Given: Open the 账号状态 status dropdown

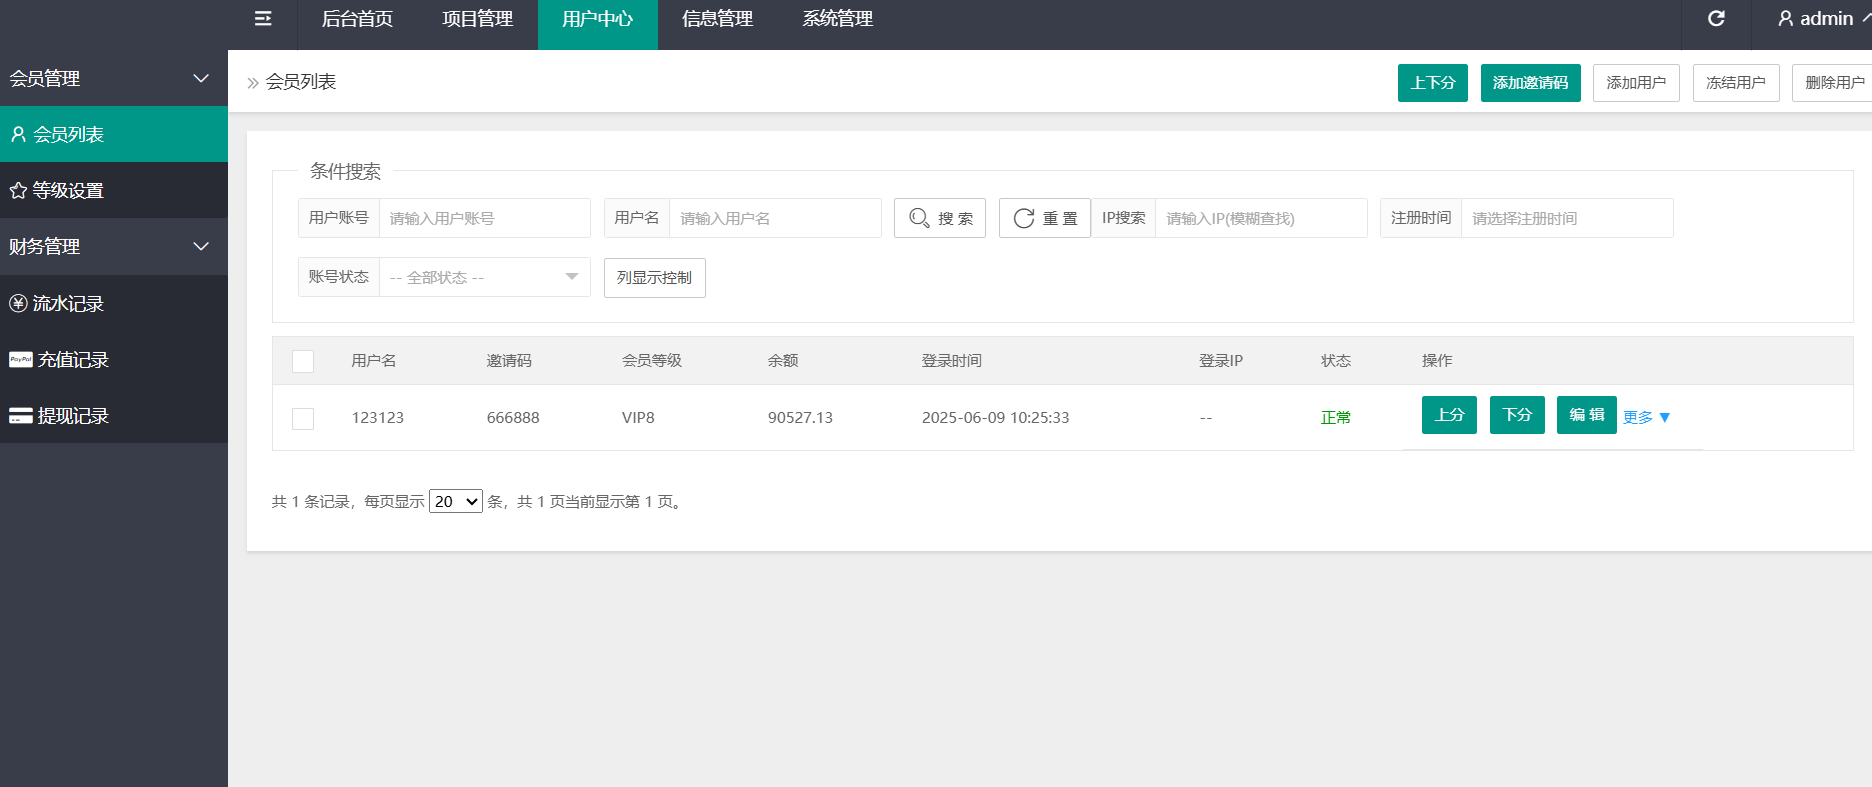Looking at the screenshot, I should [484, 277].
